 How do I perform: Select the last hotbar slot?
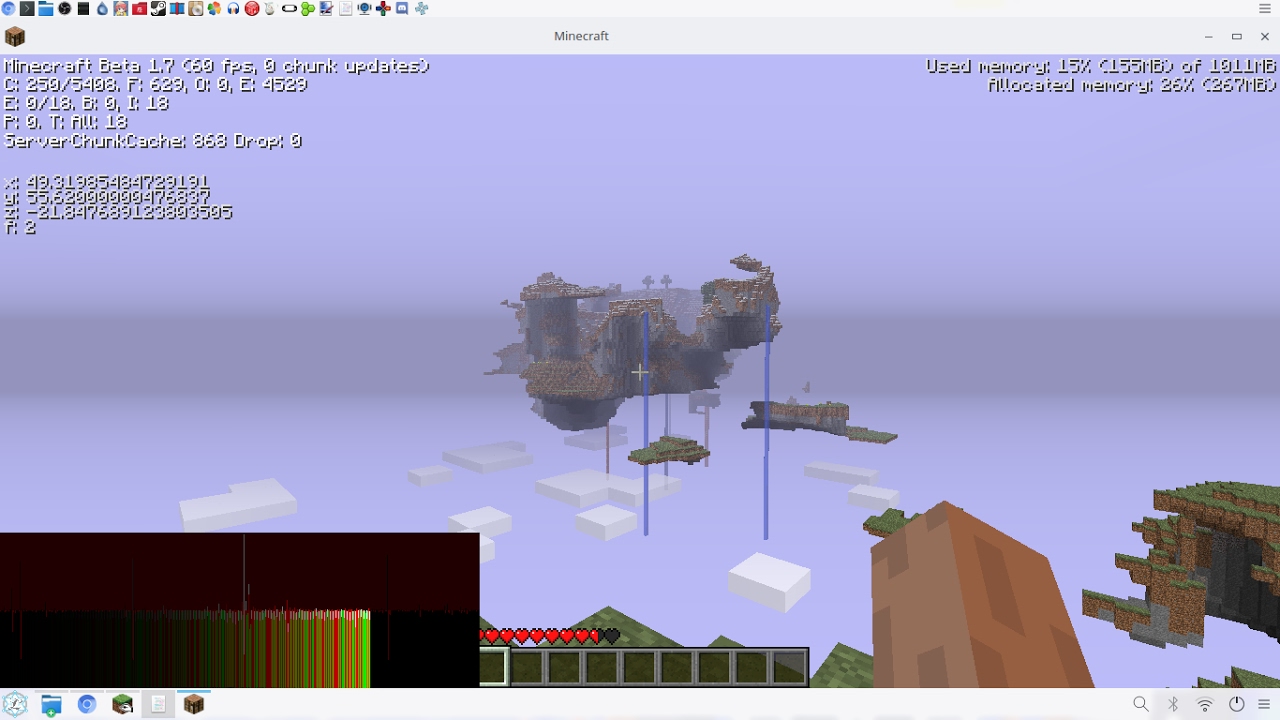point(790,667)
